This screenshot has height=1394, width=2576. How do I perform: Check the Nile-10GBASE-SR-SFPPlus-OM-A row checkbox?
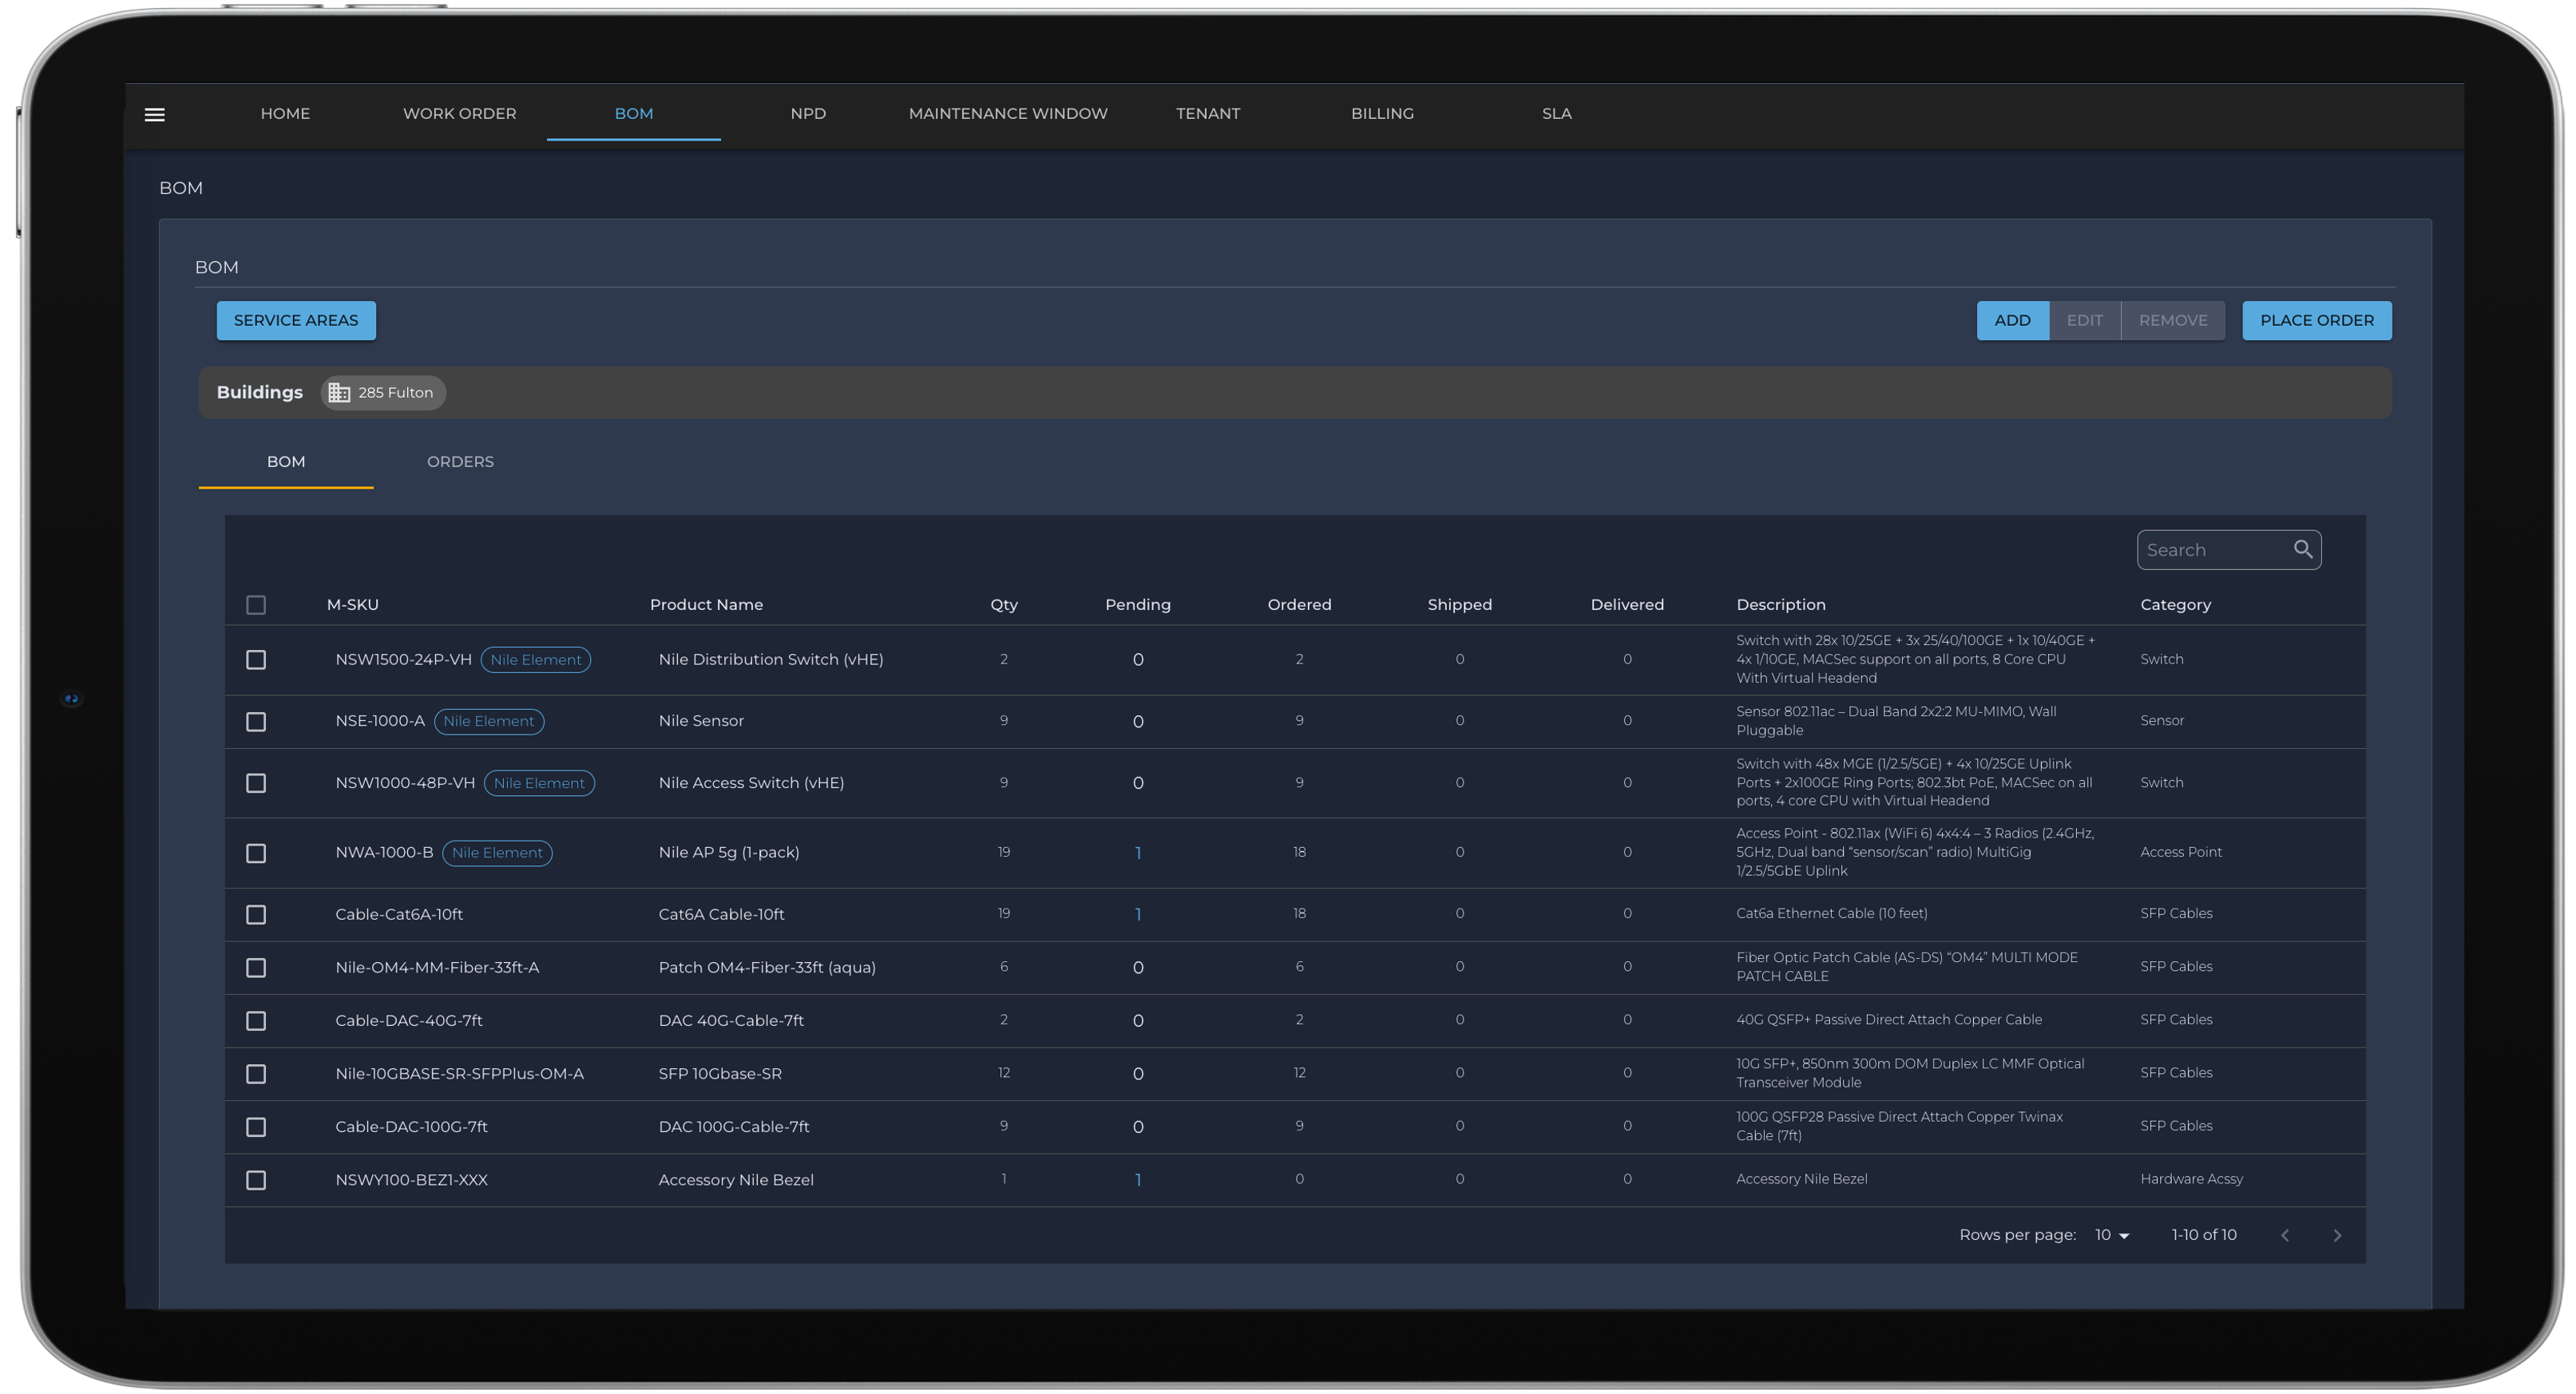coord(256,1073)
